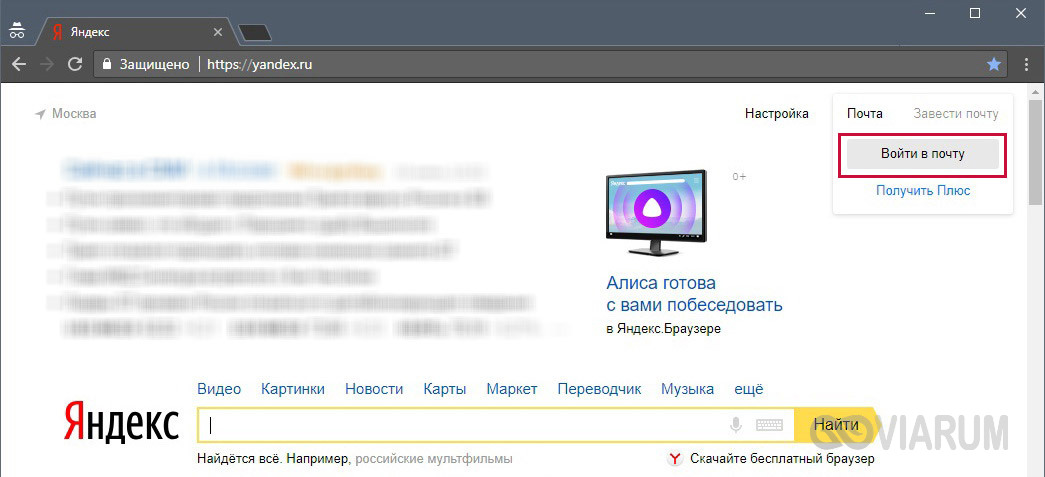Click Получить Плюс link
This screenshot has height=477, width=1045.
(923, 191)
